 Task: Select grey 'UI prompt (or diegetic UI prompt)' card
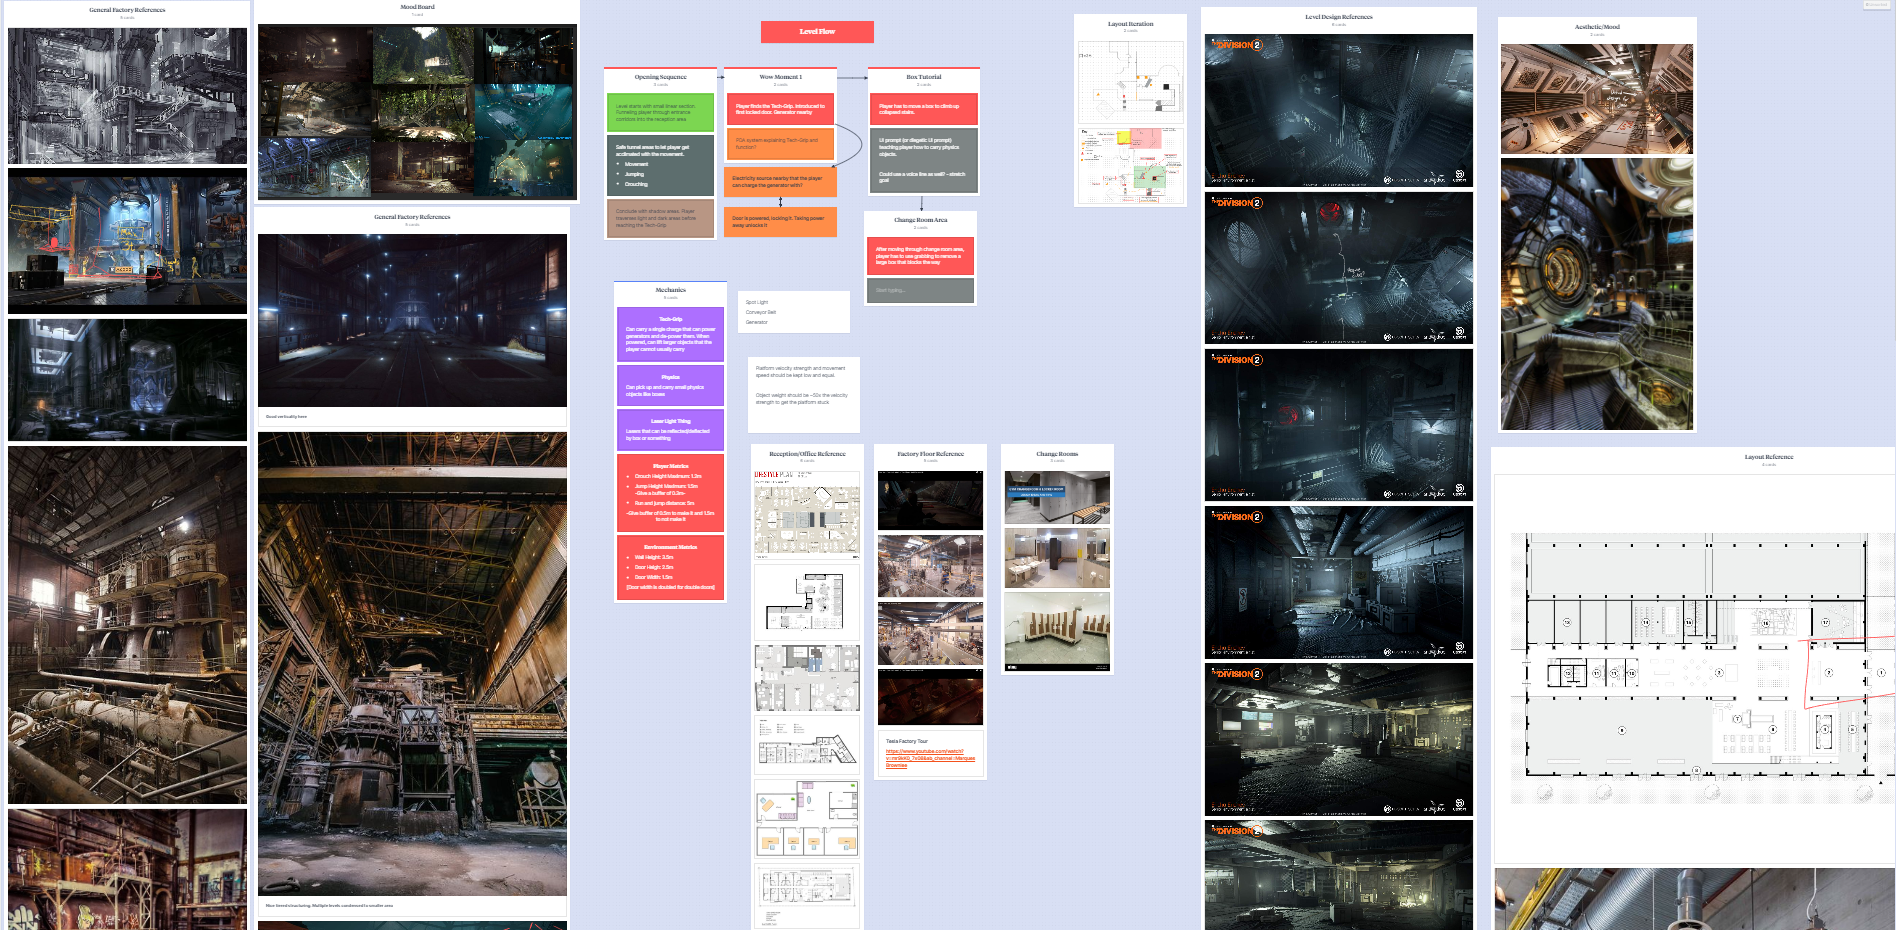923,160
